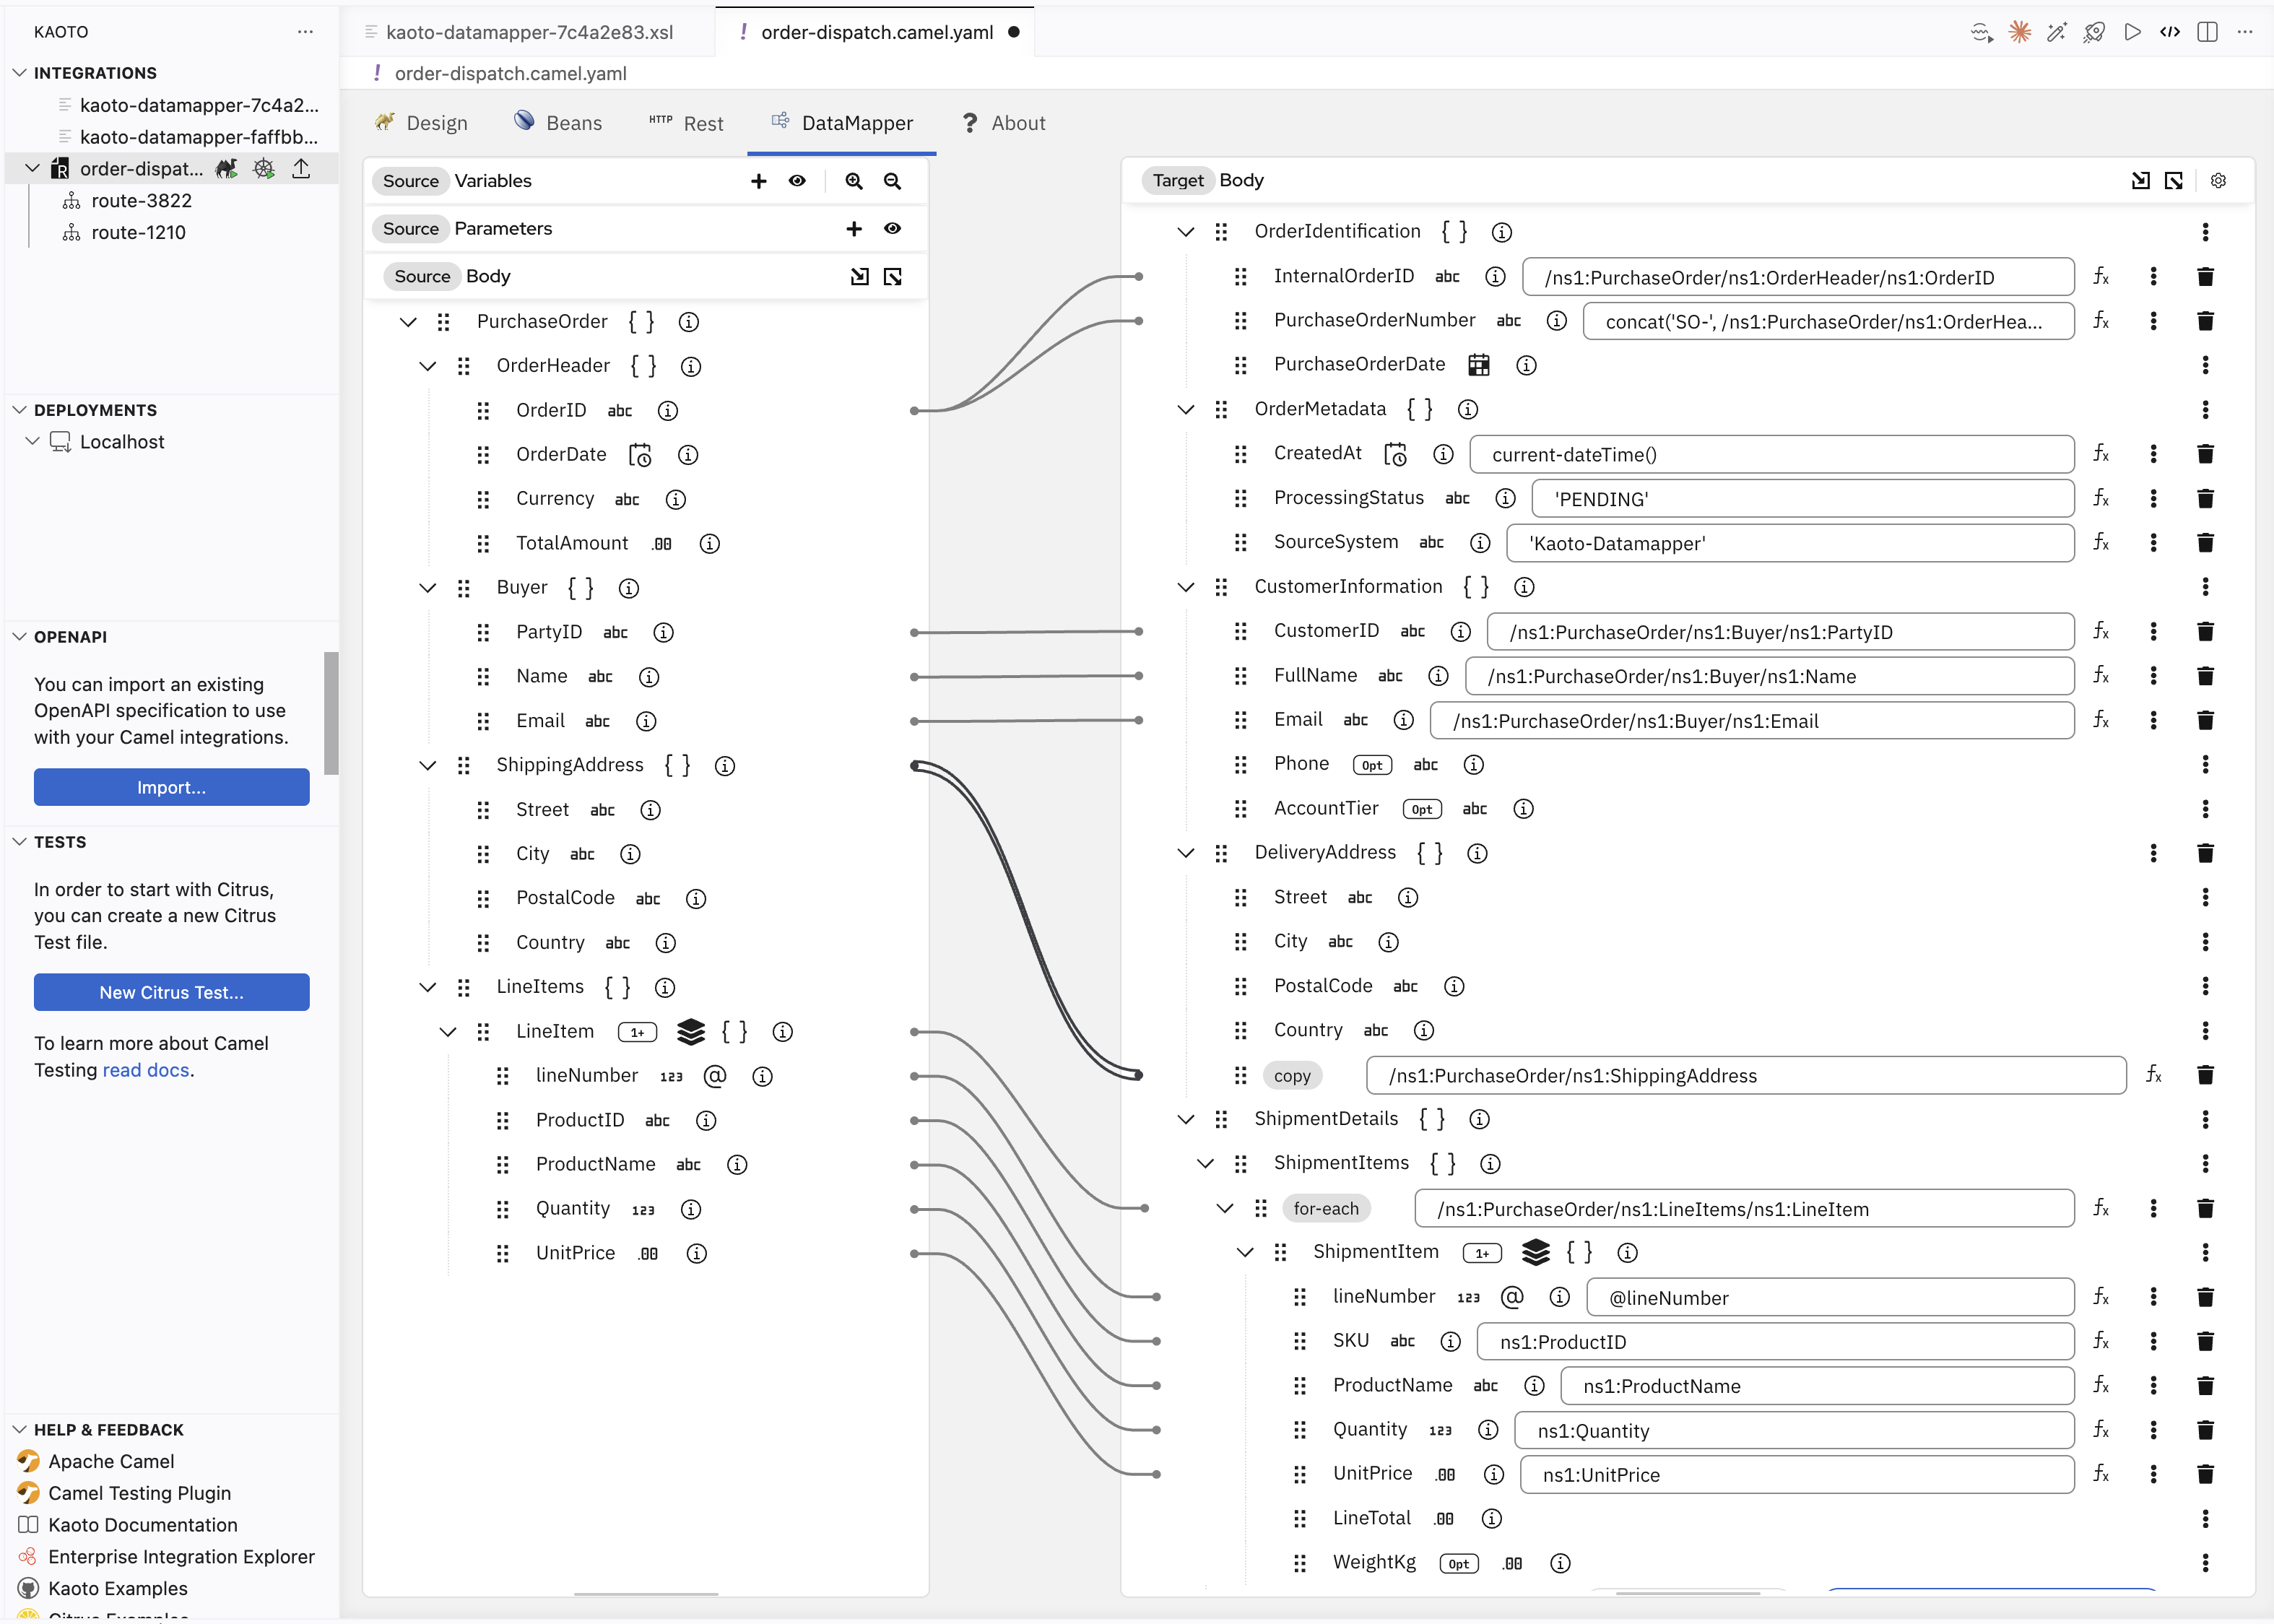Image resolution: width=2274 pixels, height=1624 pixels.
Task: Switch to the Design tab
Action: tap(421, 123)
